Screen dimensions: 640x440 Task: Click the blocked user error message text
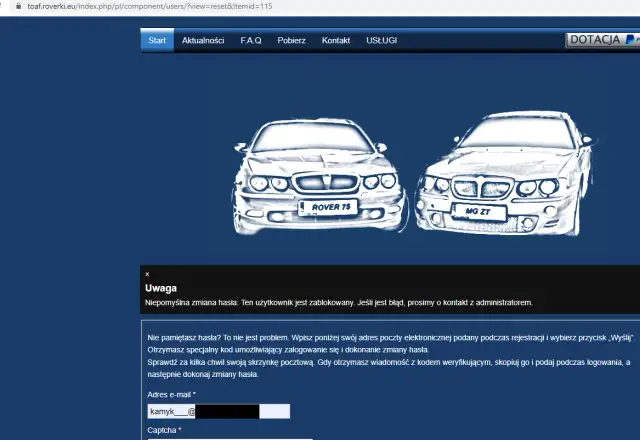click(x=339, y=302)
